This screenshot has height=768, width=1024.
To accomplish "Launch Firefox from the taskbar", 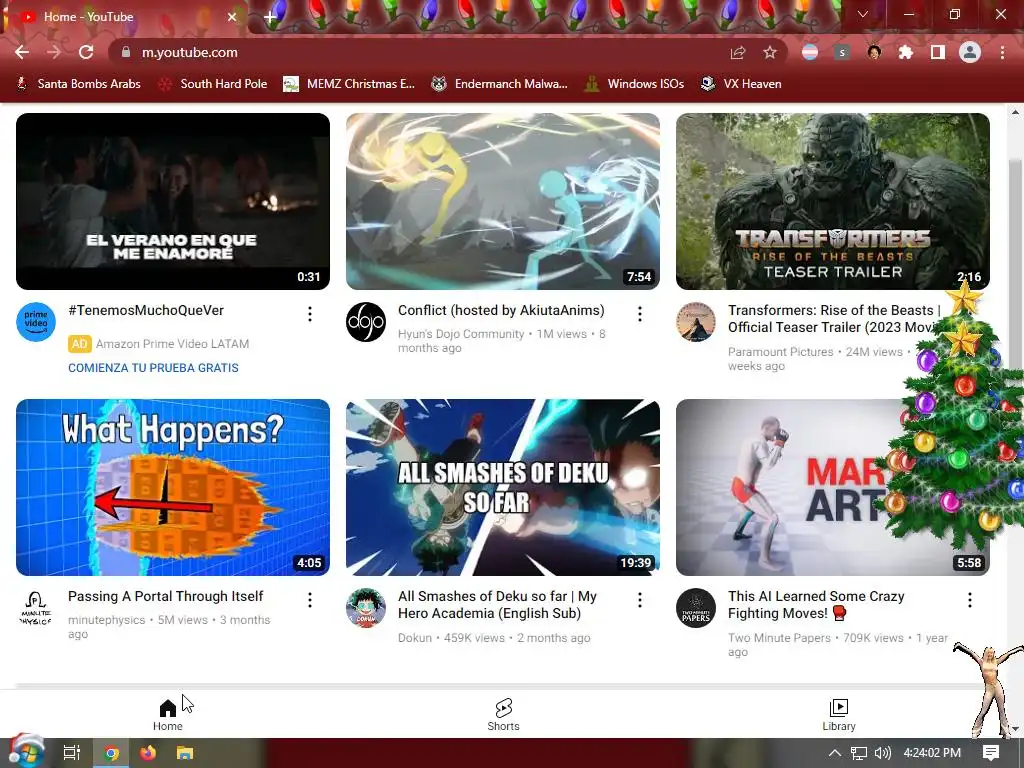I will click(148, 753).
